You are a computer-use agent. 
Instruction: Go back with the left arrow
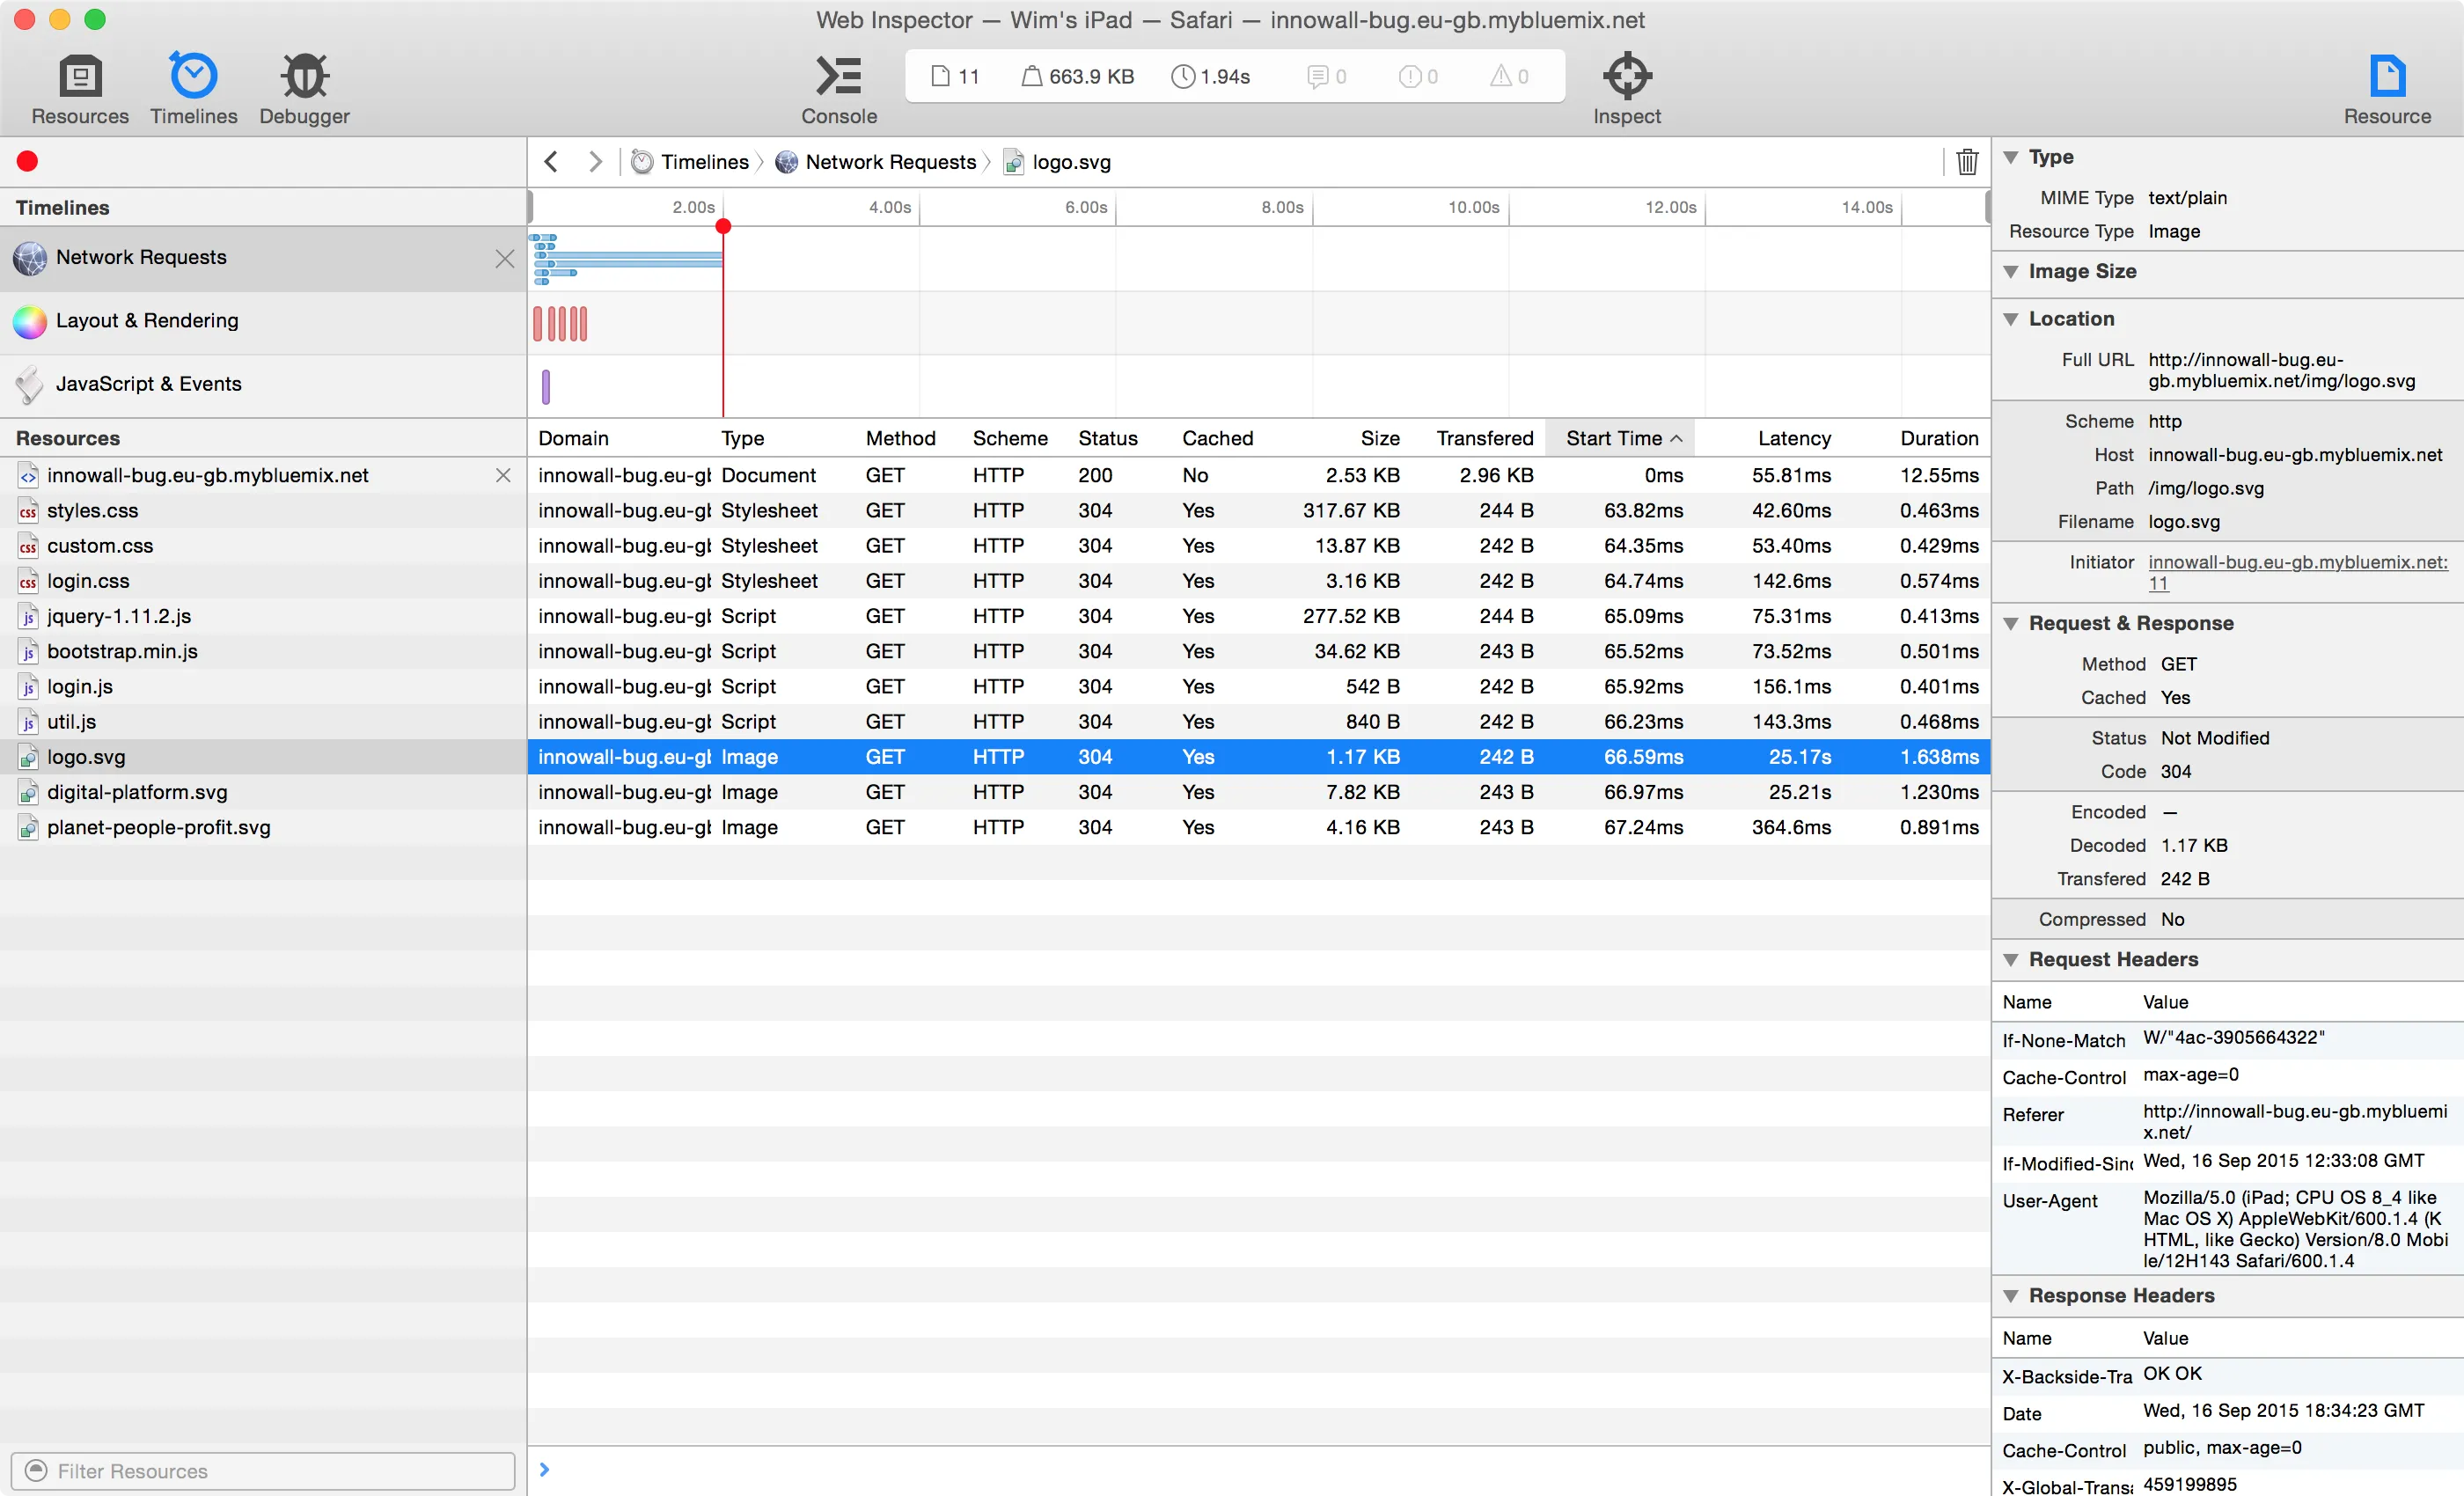[x=551, y=161]
